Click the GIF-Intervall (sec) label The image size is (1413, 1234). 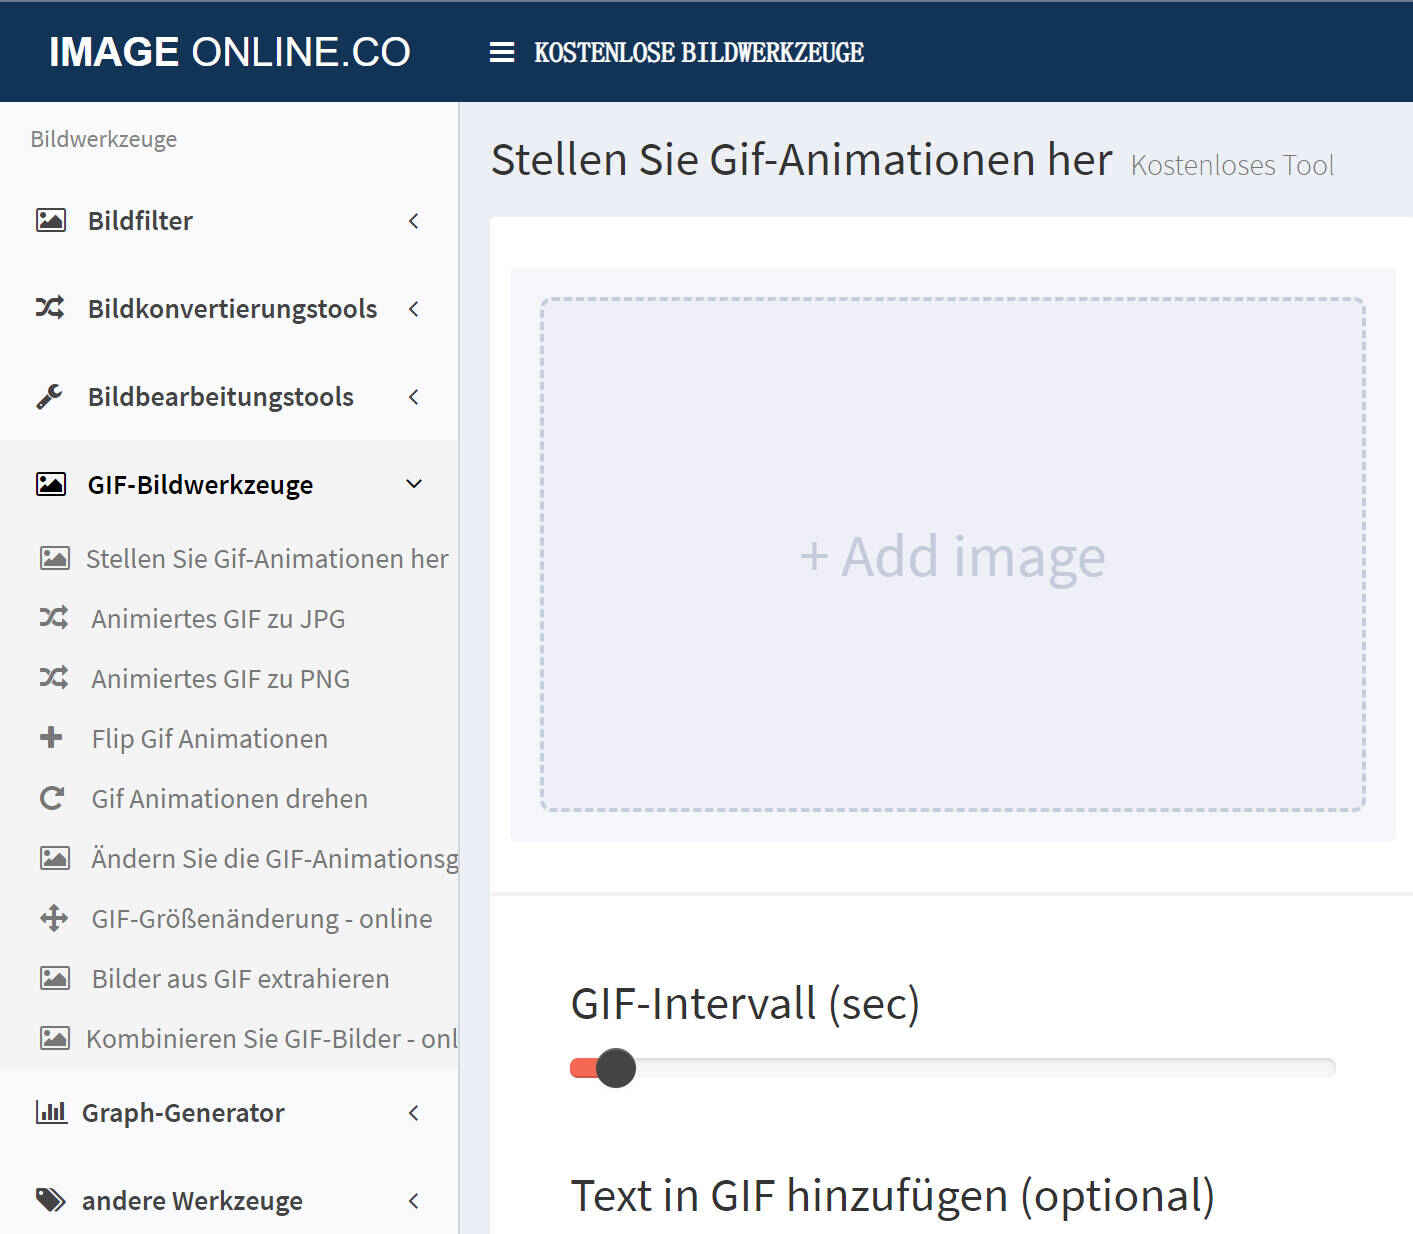[x=745, y=1004]
